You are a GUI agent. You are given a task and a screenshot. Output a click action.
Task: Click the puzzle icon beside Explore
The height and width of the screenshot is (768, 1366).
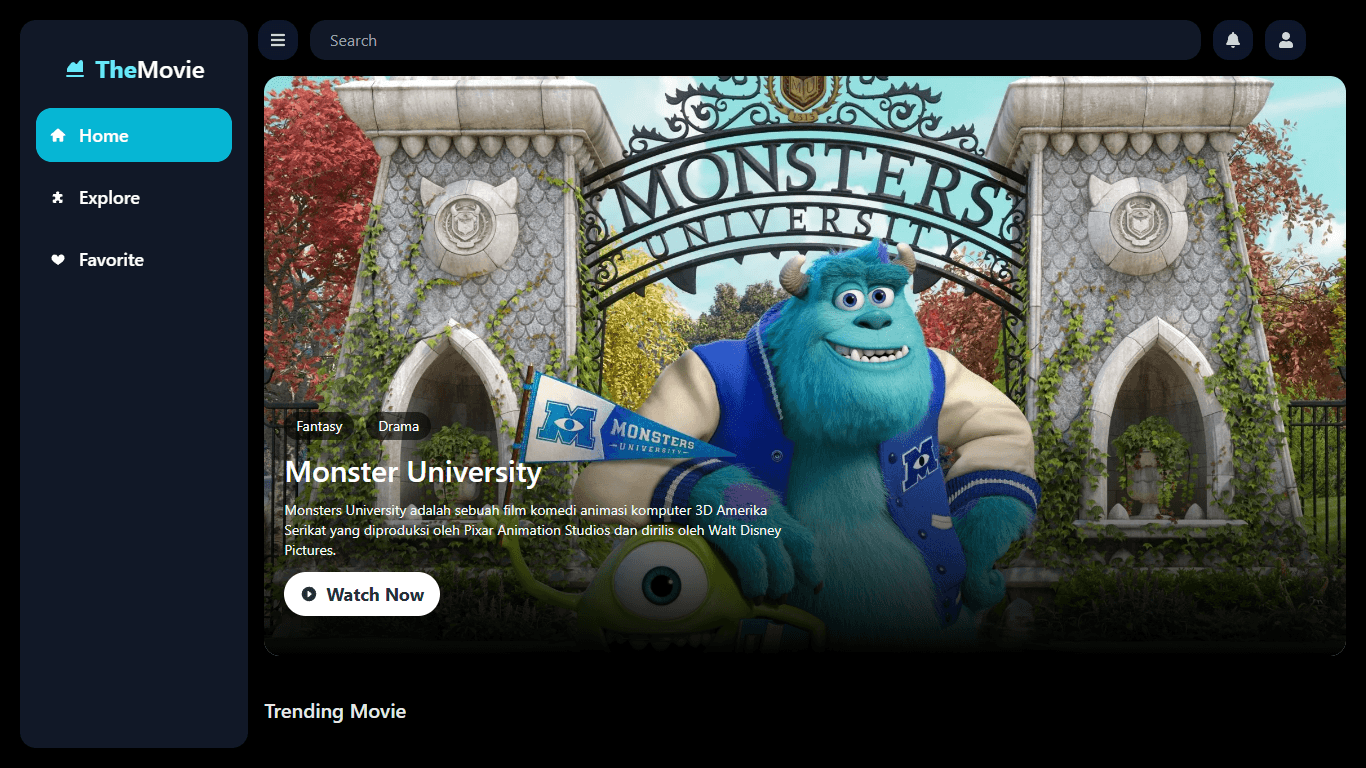tap(58, 197)
